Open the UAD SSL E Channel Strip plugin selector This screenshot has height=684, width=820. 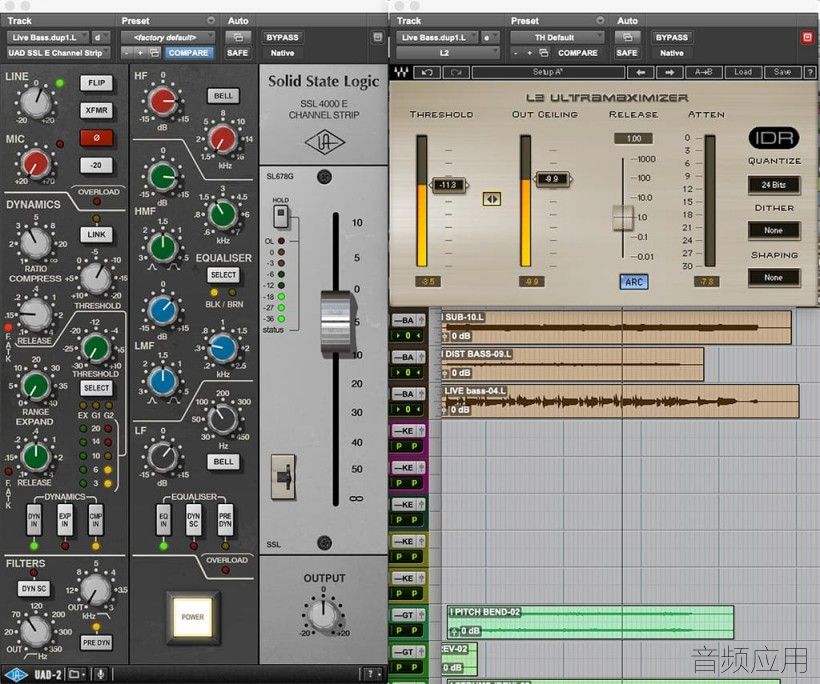point(58,53)
